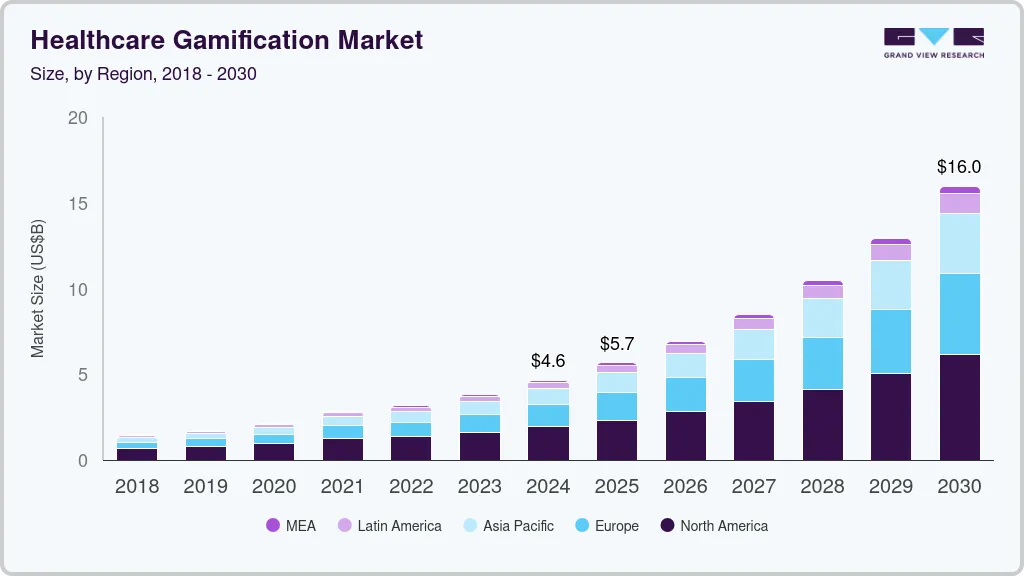The image size is (1024, 576).
Task: Toggle the Europe series visibility
Action: 583,526
